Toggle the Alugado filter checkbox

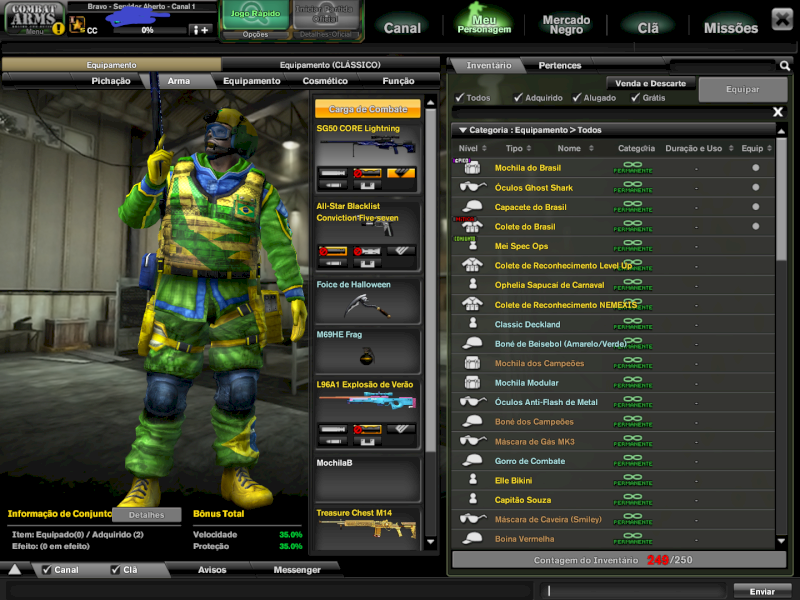pos(577,97)
